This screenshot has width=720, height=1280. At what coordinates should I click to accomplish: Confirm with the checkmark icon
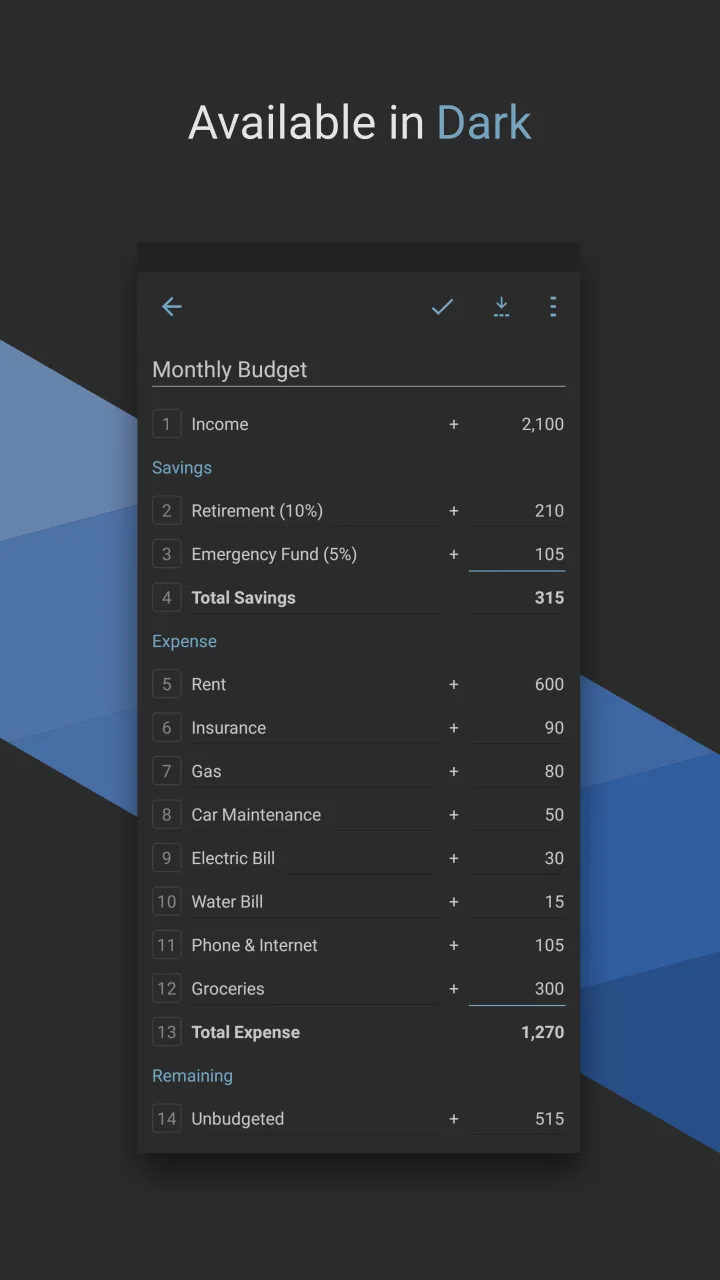coord(442,307)
